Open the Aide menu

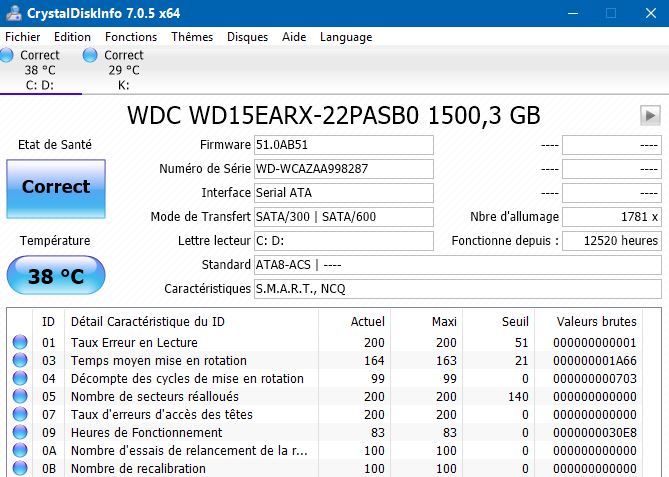(x=294, y=37)
